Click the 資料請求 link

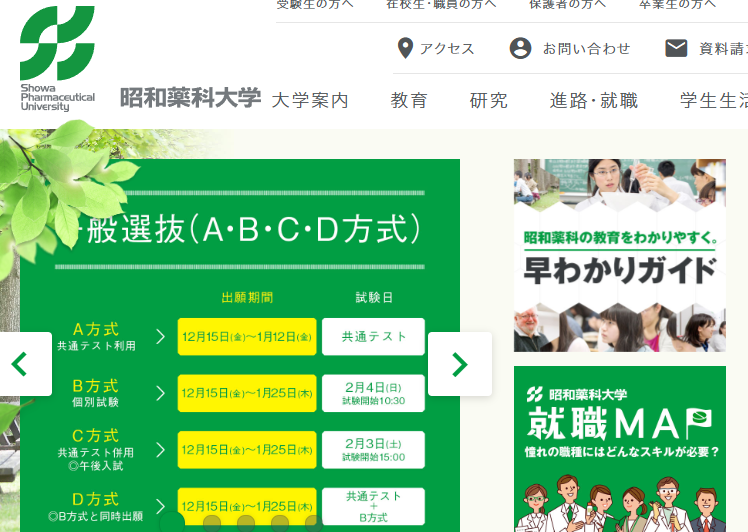723,49
